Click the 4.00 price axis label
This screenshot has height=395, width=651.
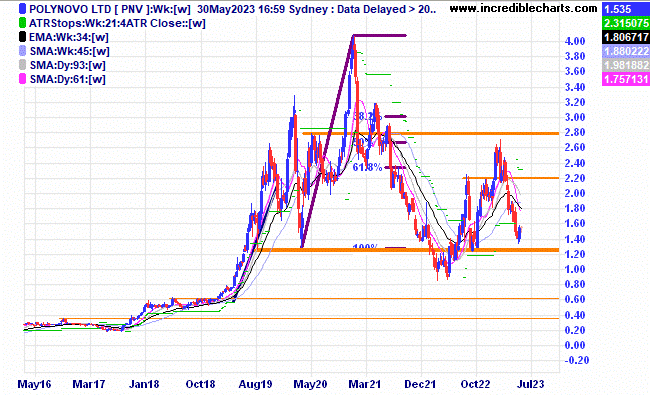point(575,41)
